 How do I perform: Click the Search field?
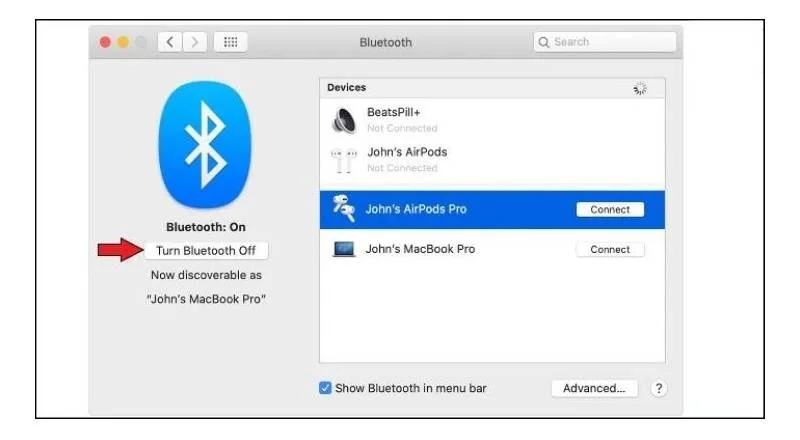tap(605, 42)
